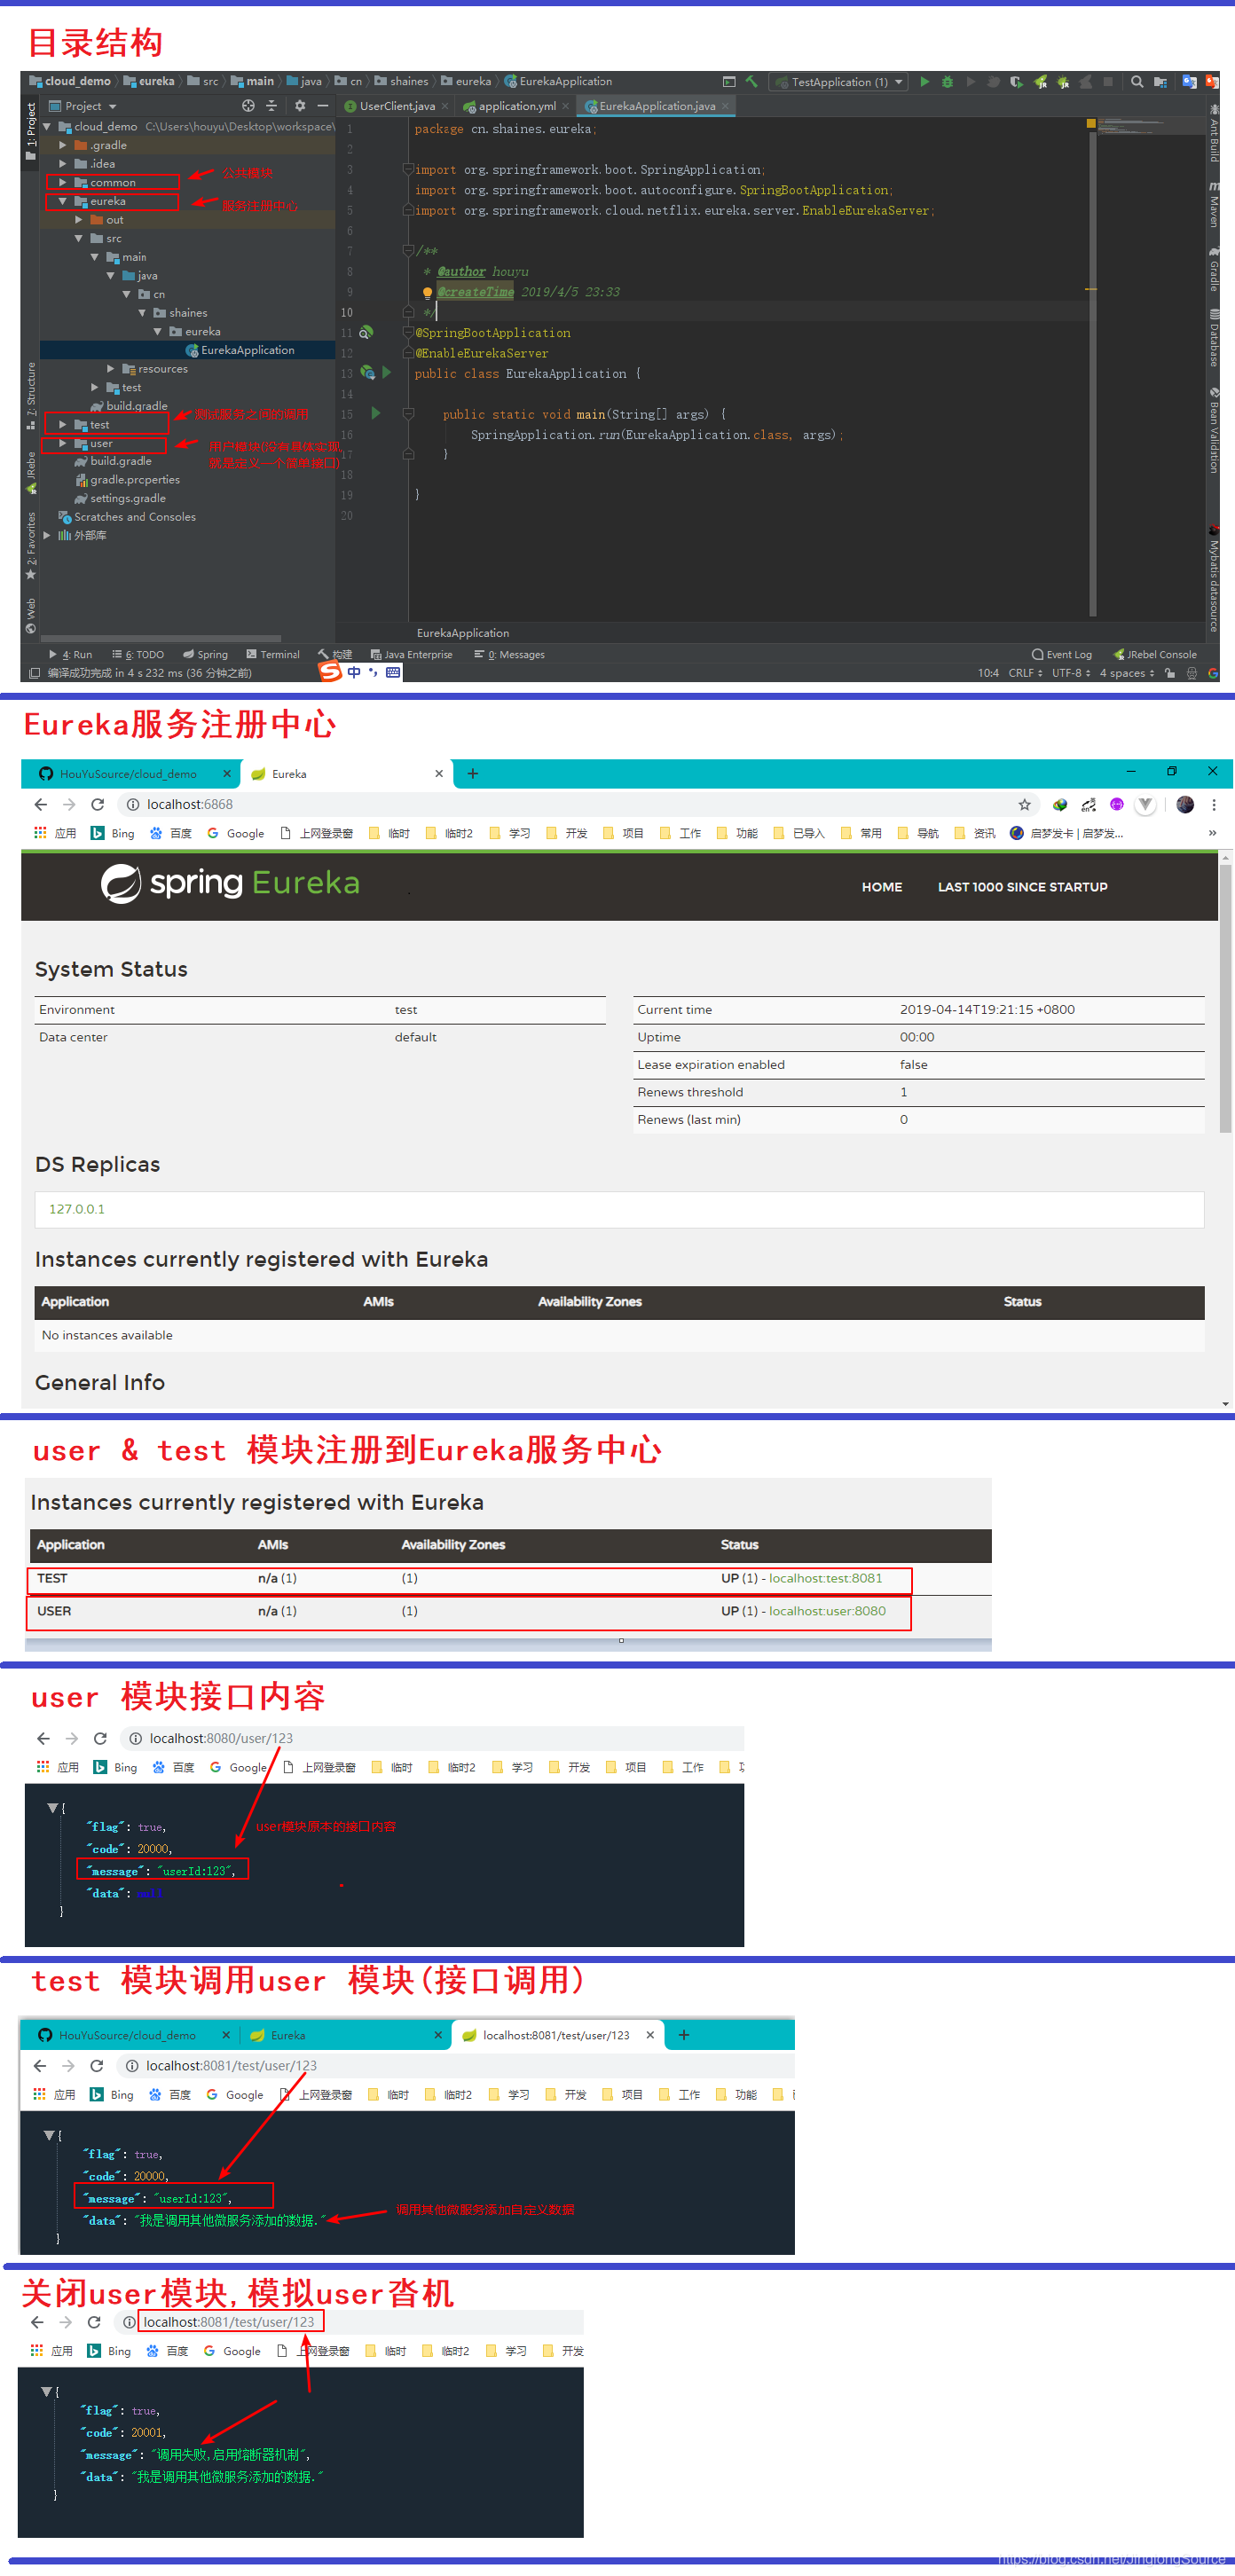This screenshot has height=2576, width=1235.
Task: Collapse the eureka module folder arrow
Action: pyautogui.click(x=62, y=201)
